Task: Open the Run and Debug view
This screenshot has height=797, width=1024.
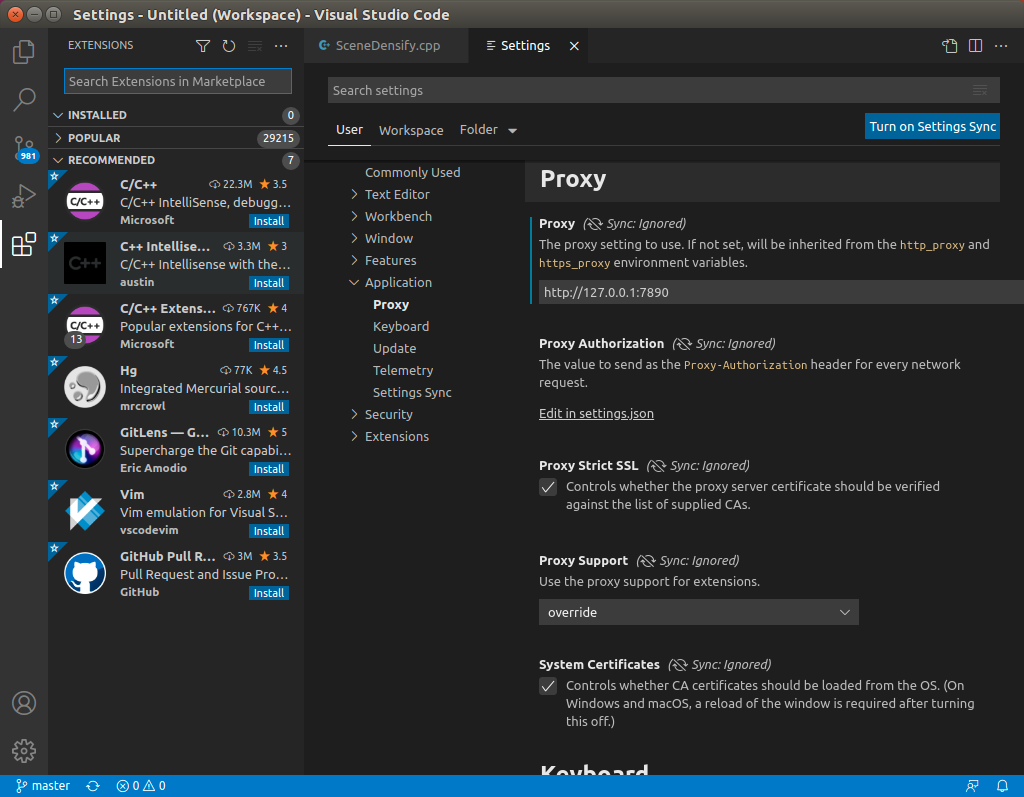Action: (23, 196)
